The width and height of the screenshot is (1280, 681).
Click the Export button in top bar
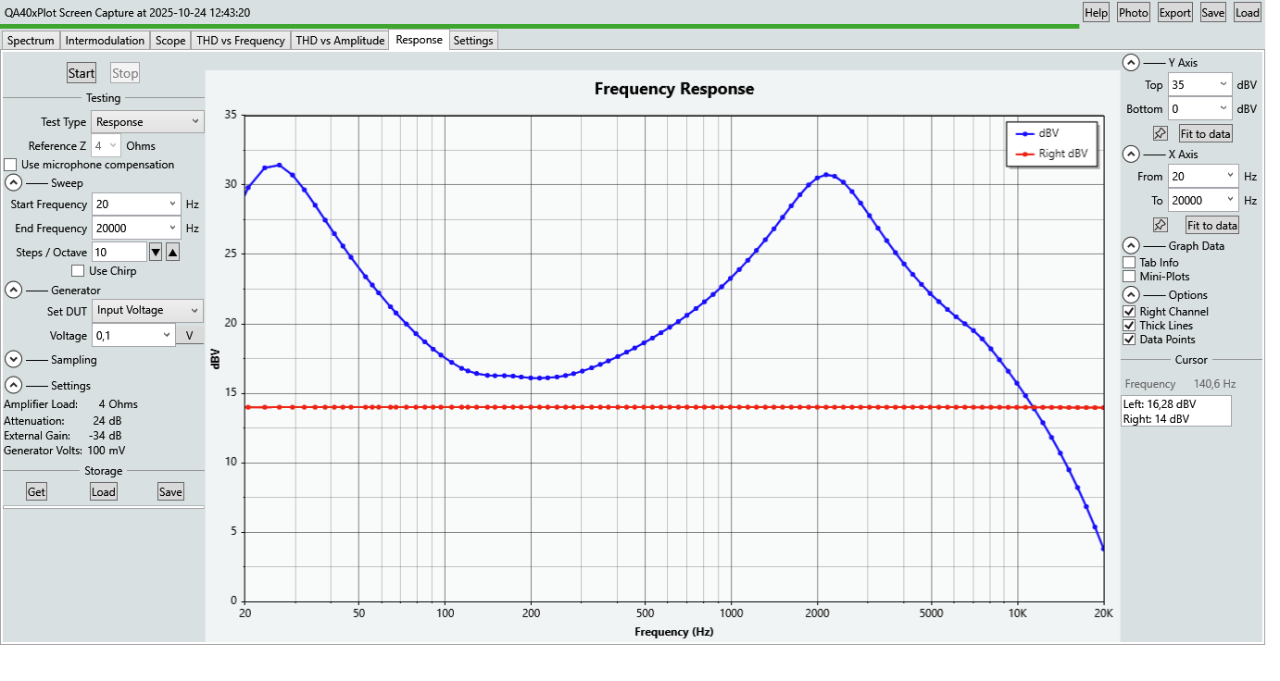(x=1174, y=13)
